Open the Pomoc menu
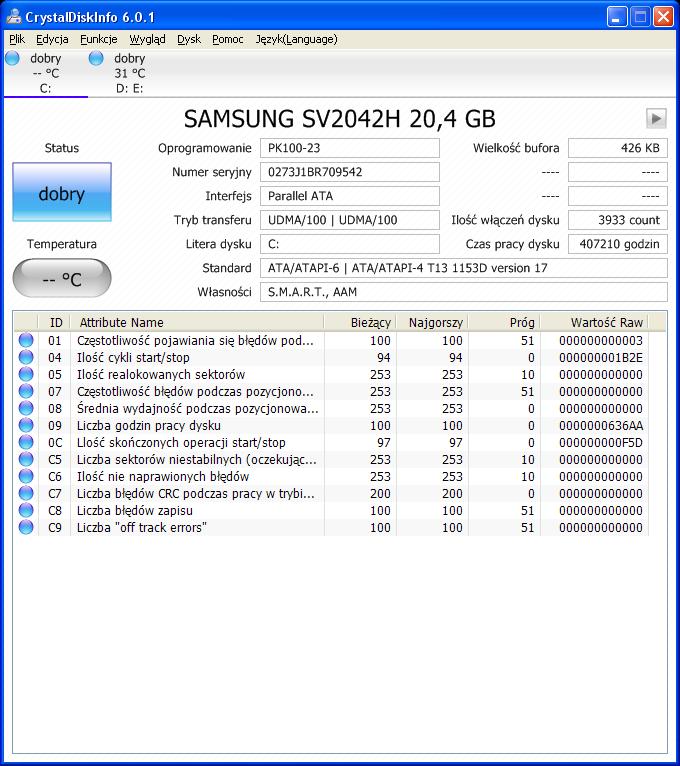This screenshot has height=766, width=680. 228,39
